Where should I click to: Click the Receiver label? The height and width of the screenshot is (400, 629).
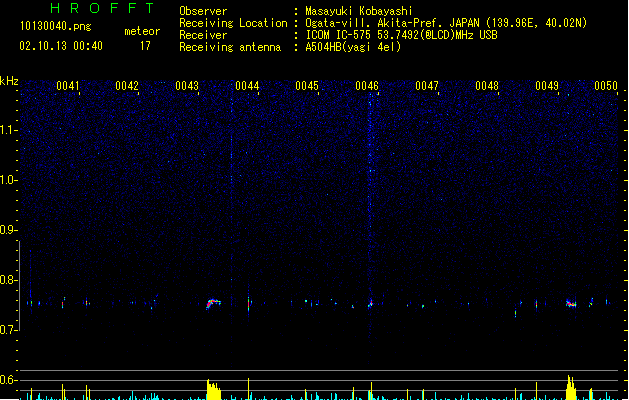coord(203,35)
